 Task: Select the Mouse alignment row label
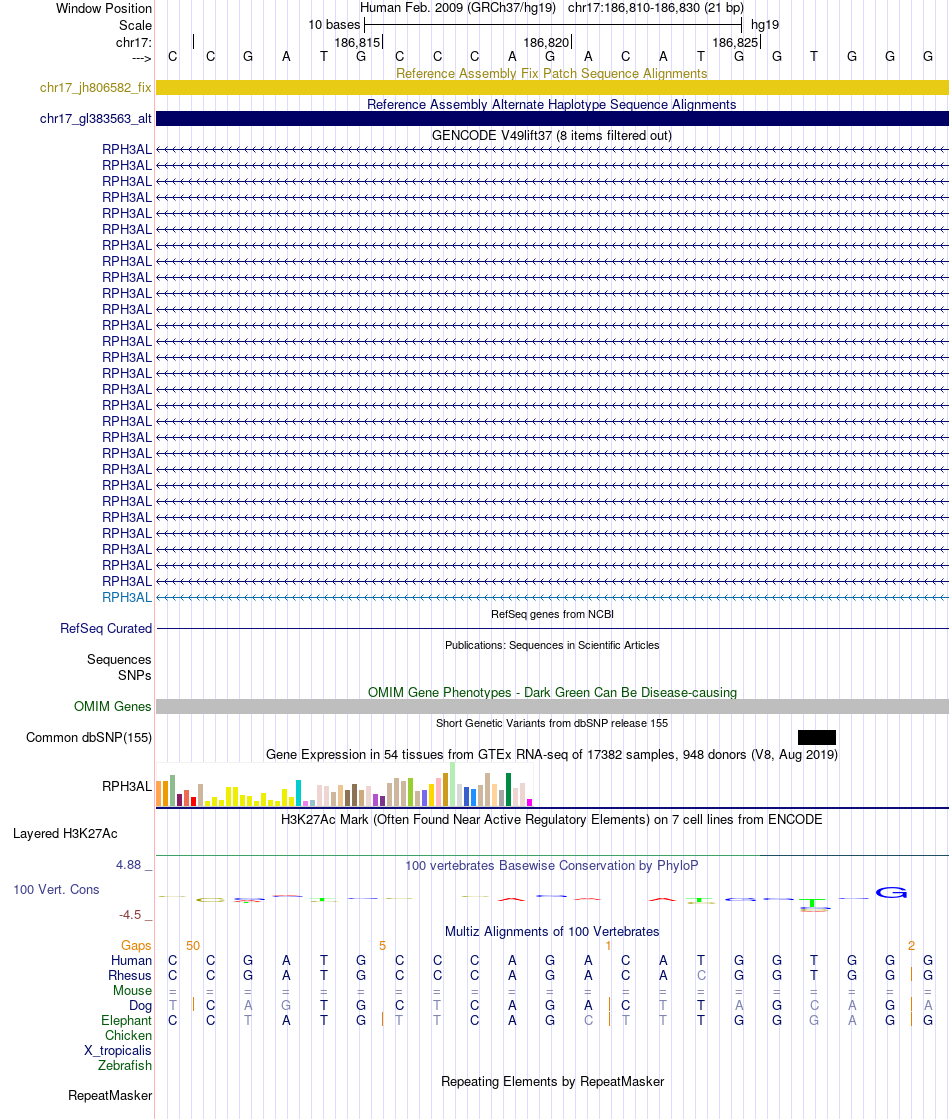point(132,991)
